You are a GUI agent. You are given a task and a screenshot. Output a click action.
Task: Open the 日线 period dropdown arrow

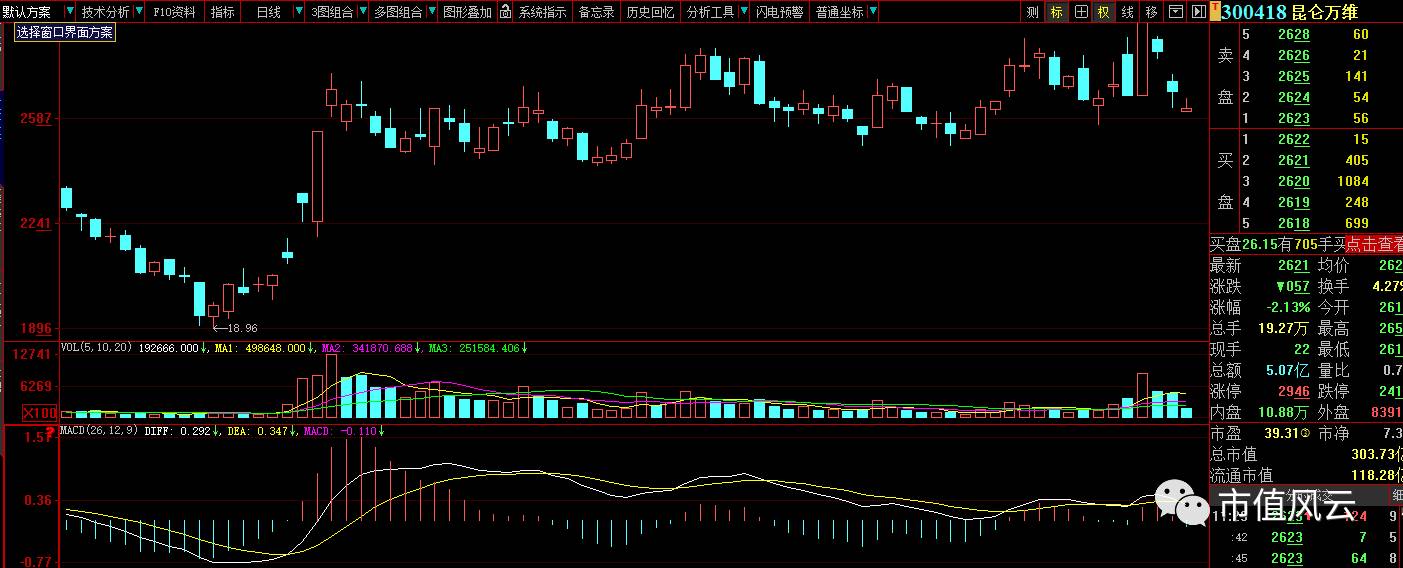[297, 12]
